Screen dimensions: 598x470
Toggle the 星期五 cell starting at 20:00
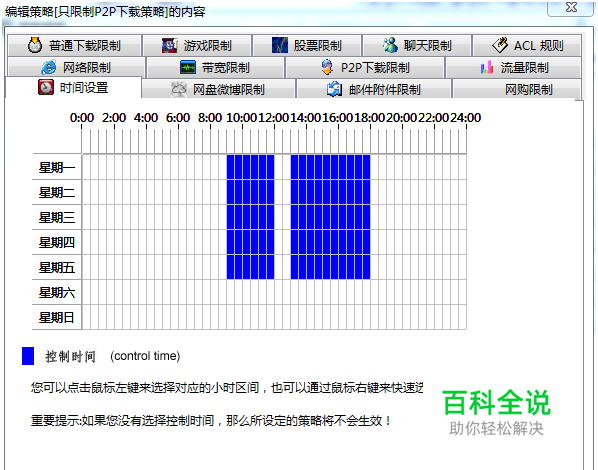(407, 267)
